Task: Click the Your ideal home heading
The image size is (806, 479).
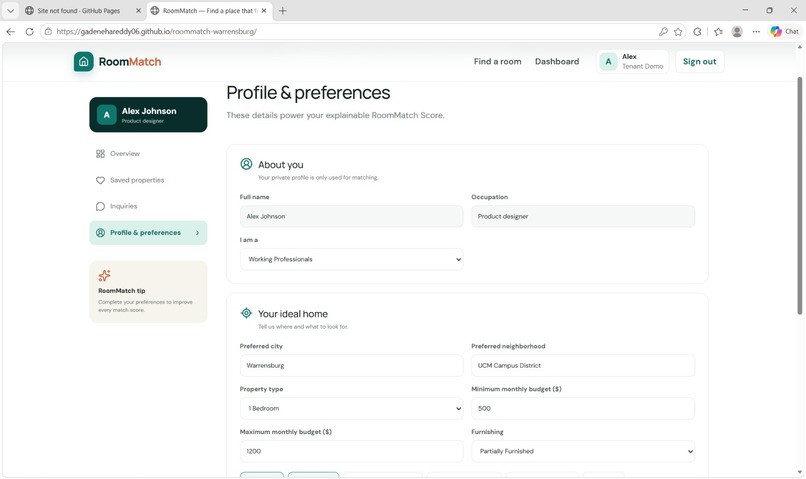Action: [292, 314]
